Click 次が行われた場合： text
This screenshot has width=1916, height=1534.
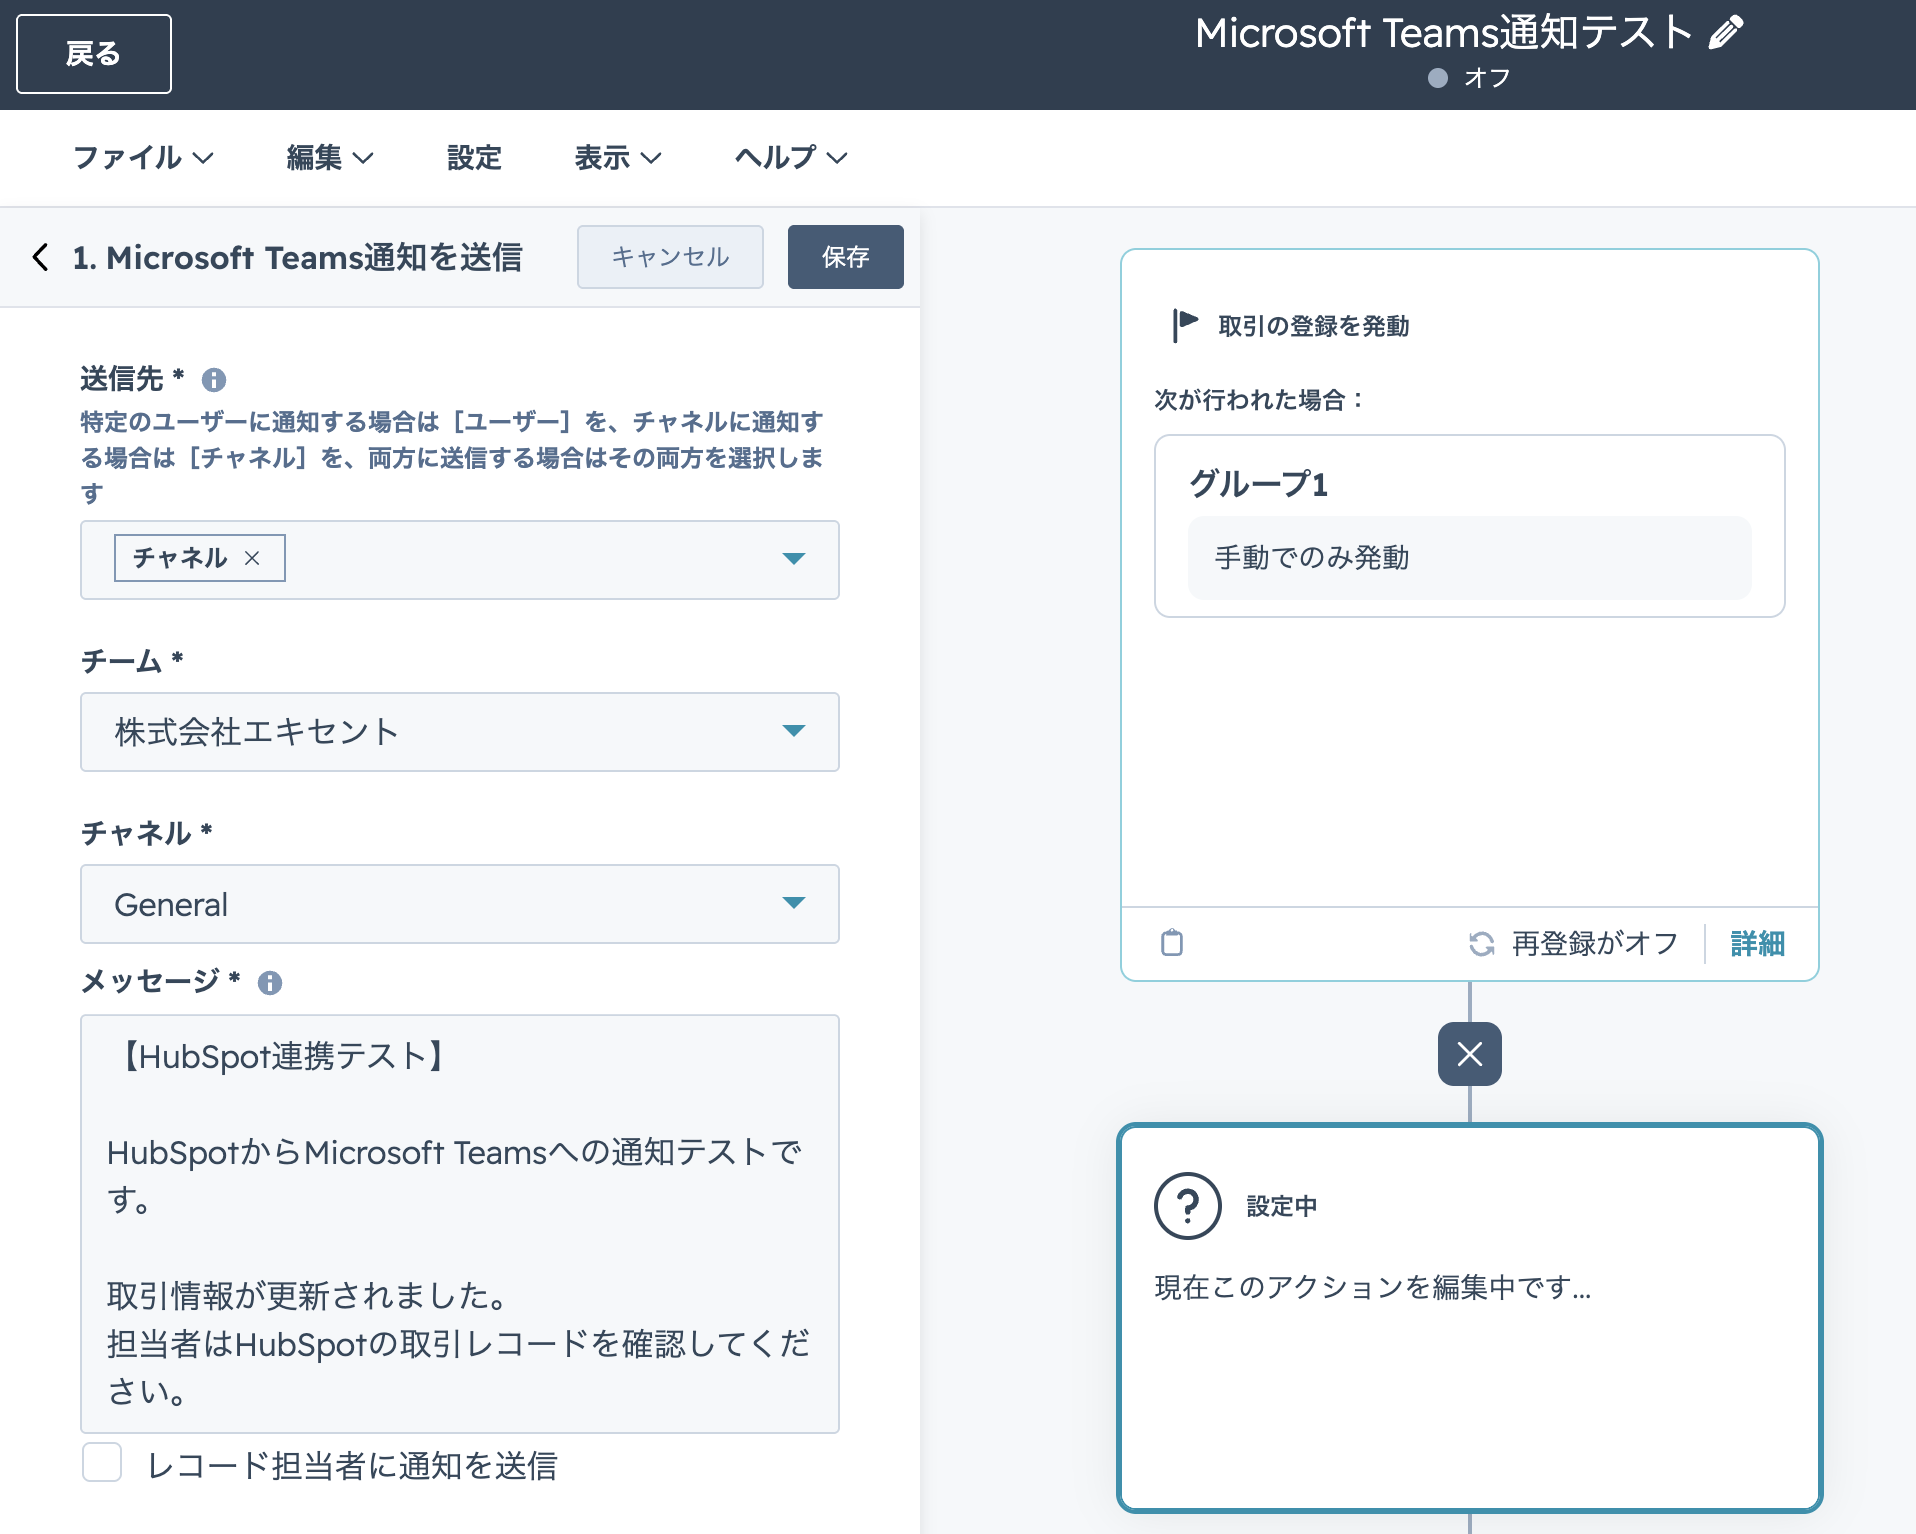point(1260,400)
